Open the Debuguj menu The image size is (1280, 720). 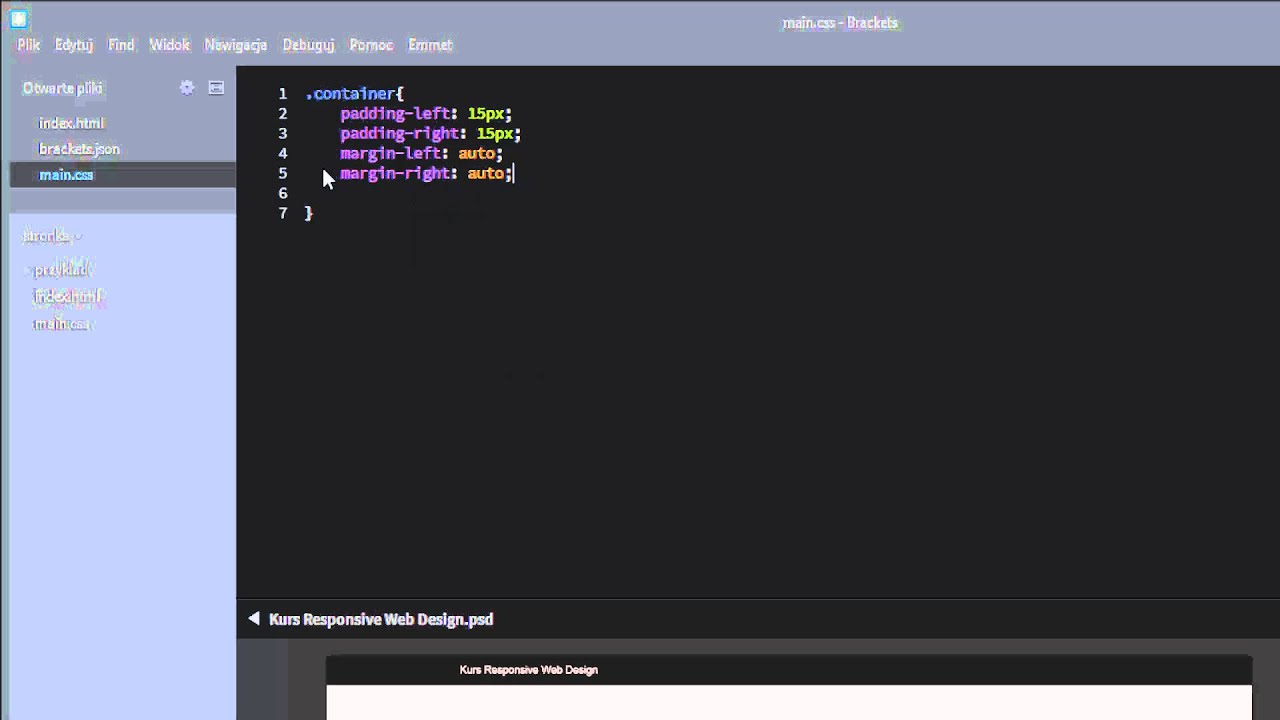[x=308, y=45]
